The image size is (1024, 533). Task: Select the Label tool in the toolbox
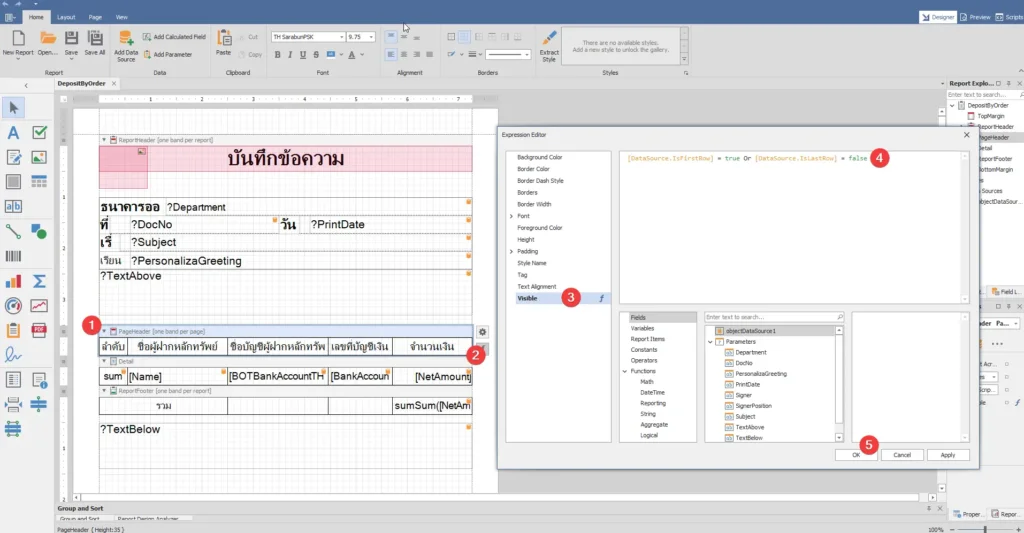(x=14, y=132)
